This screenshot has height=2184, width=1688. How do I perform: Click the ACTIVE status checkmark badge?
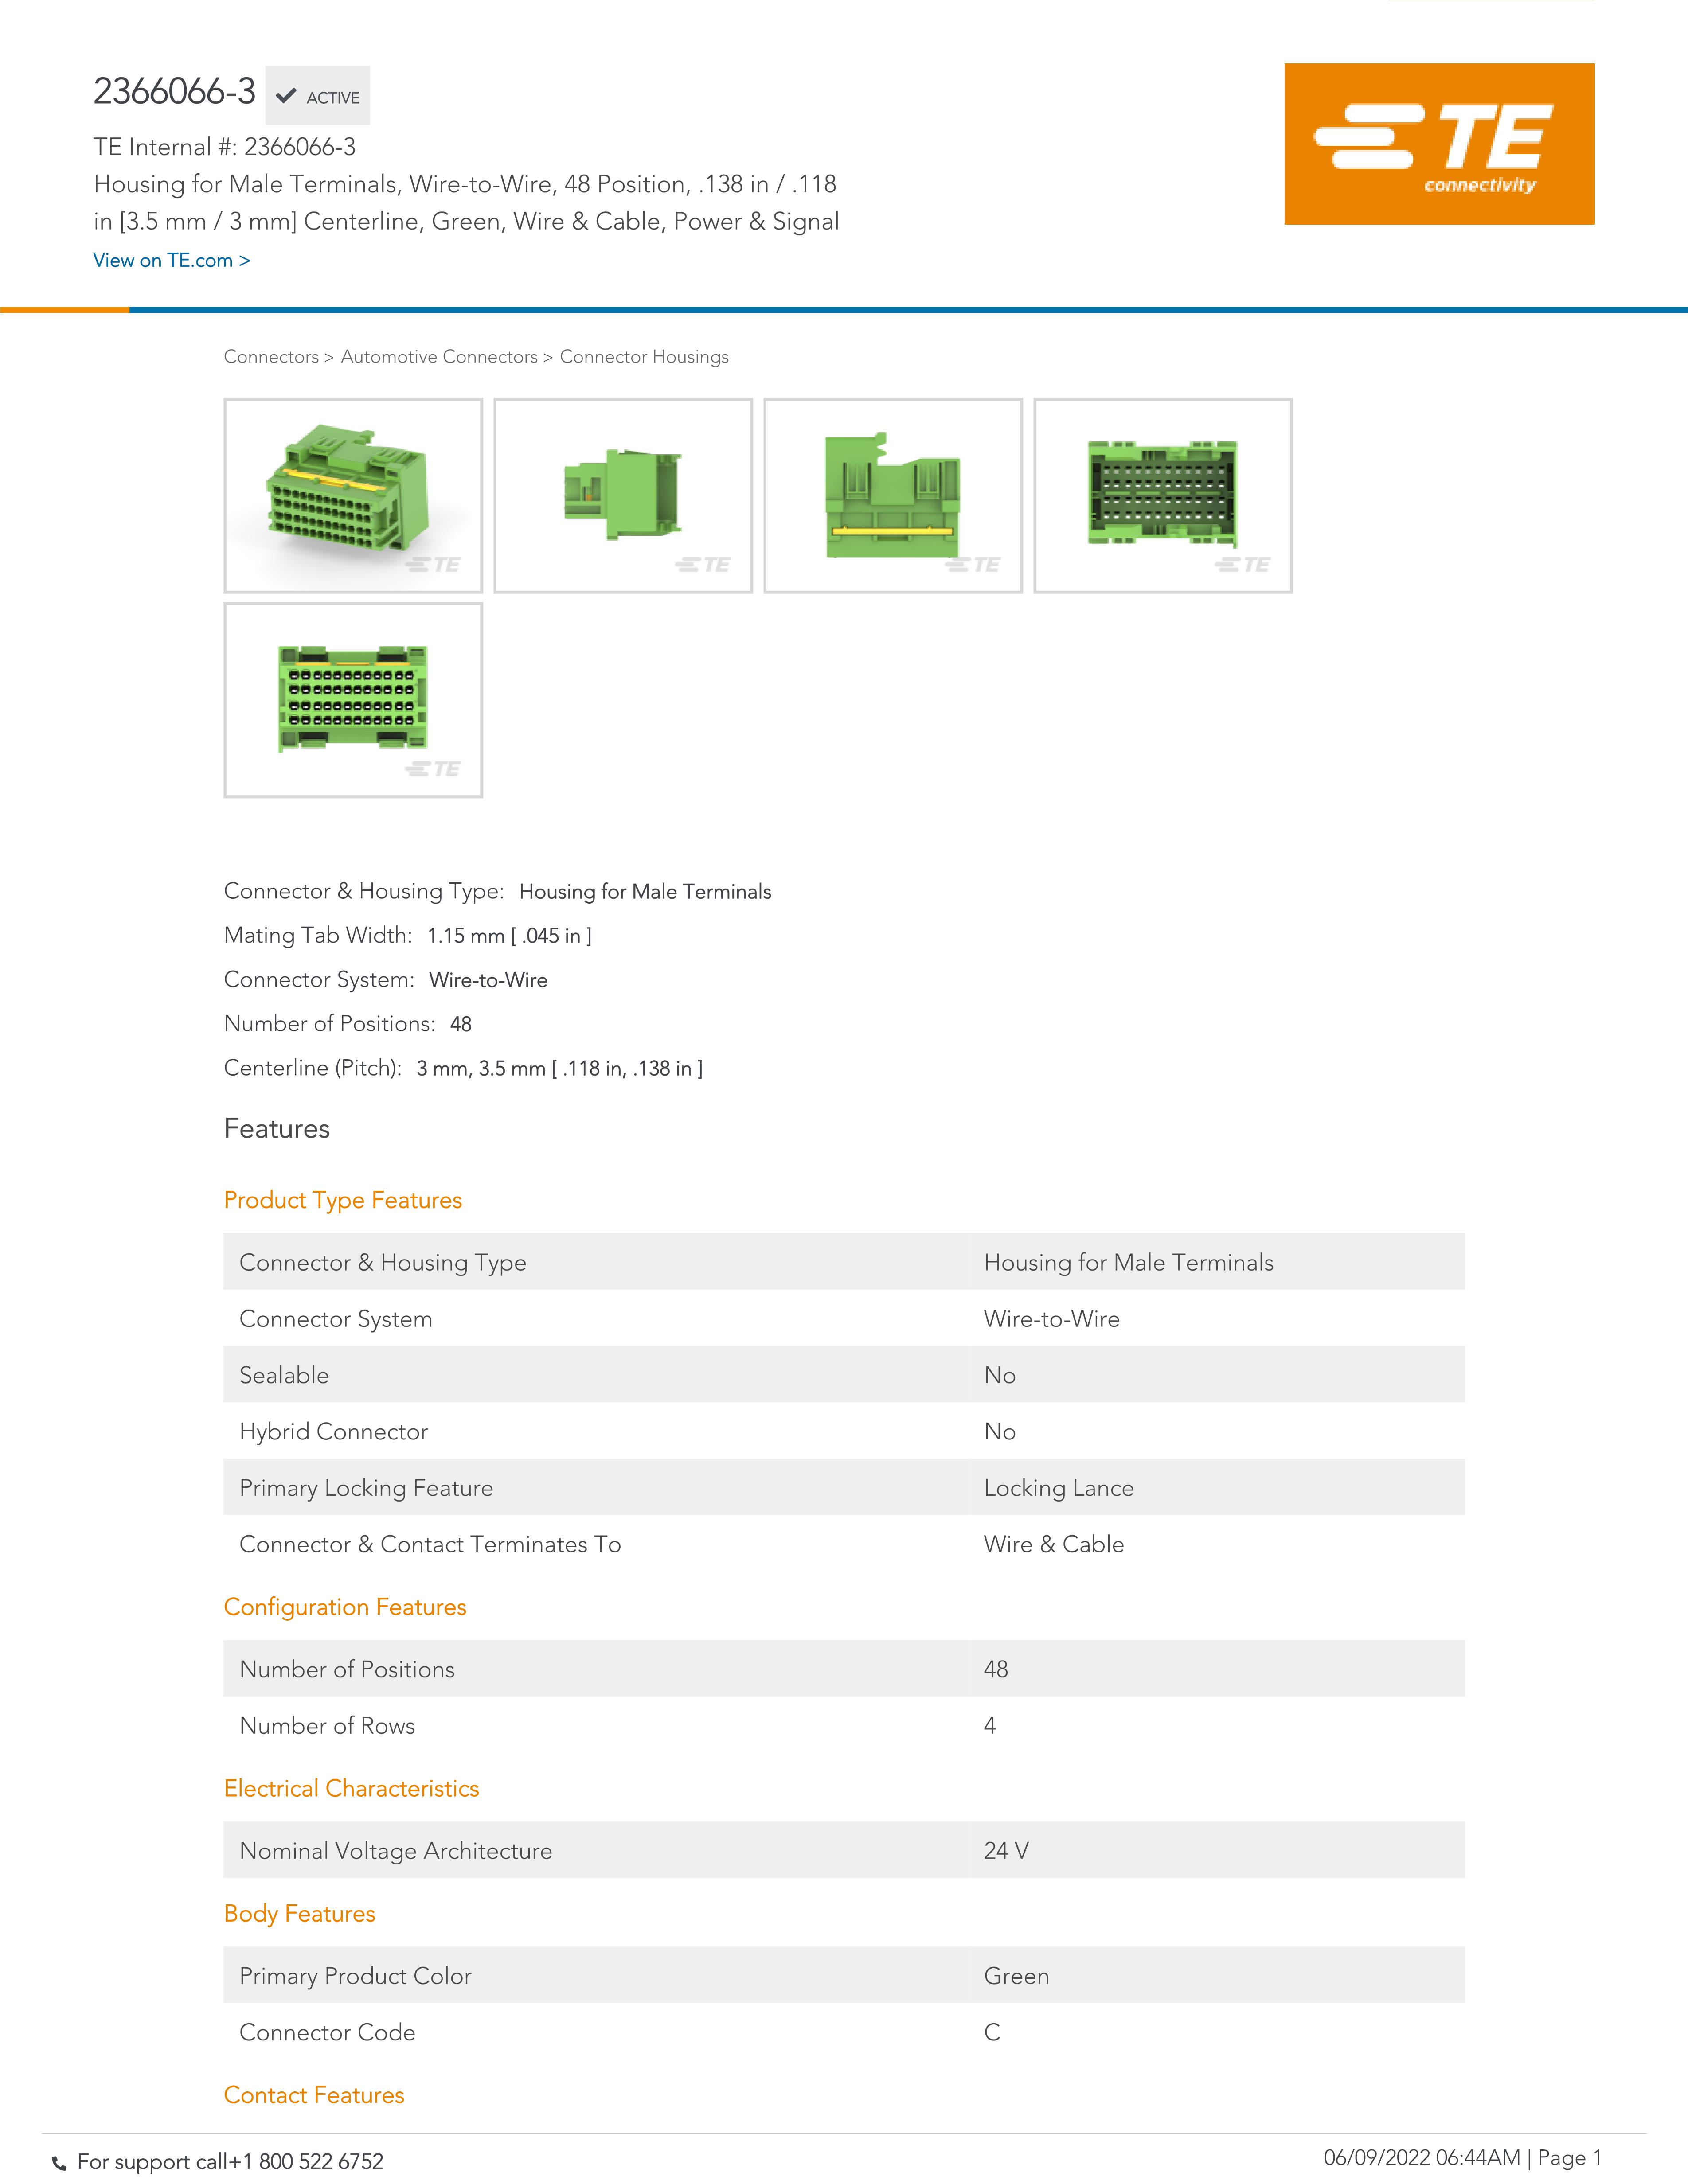click(317, 96)
